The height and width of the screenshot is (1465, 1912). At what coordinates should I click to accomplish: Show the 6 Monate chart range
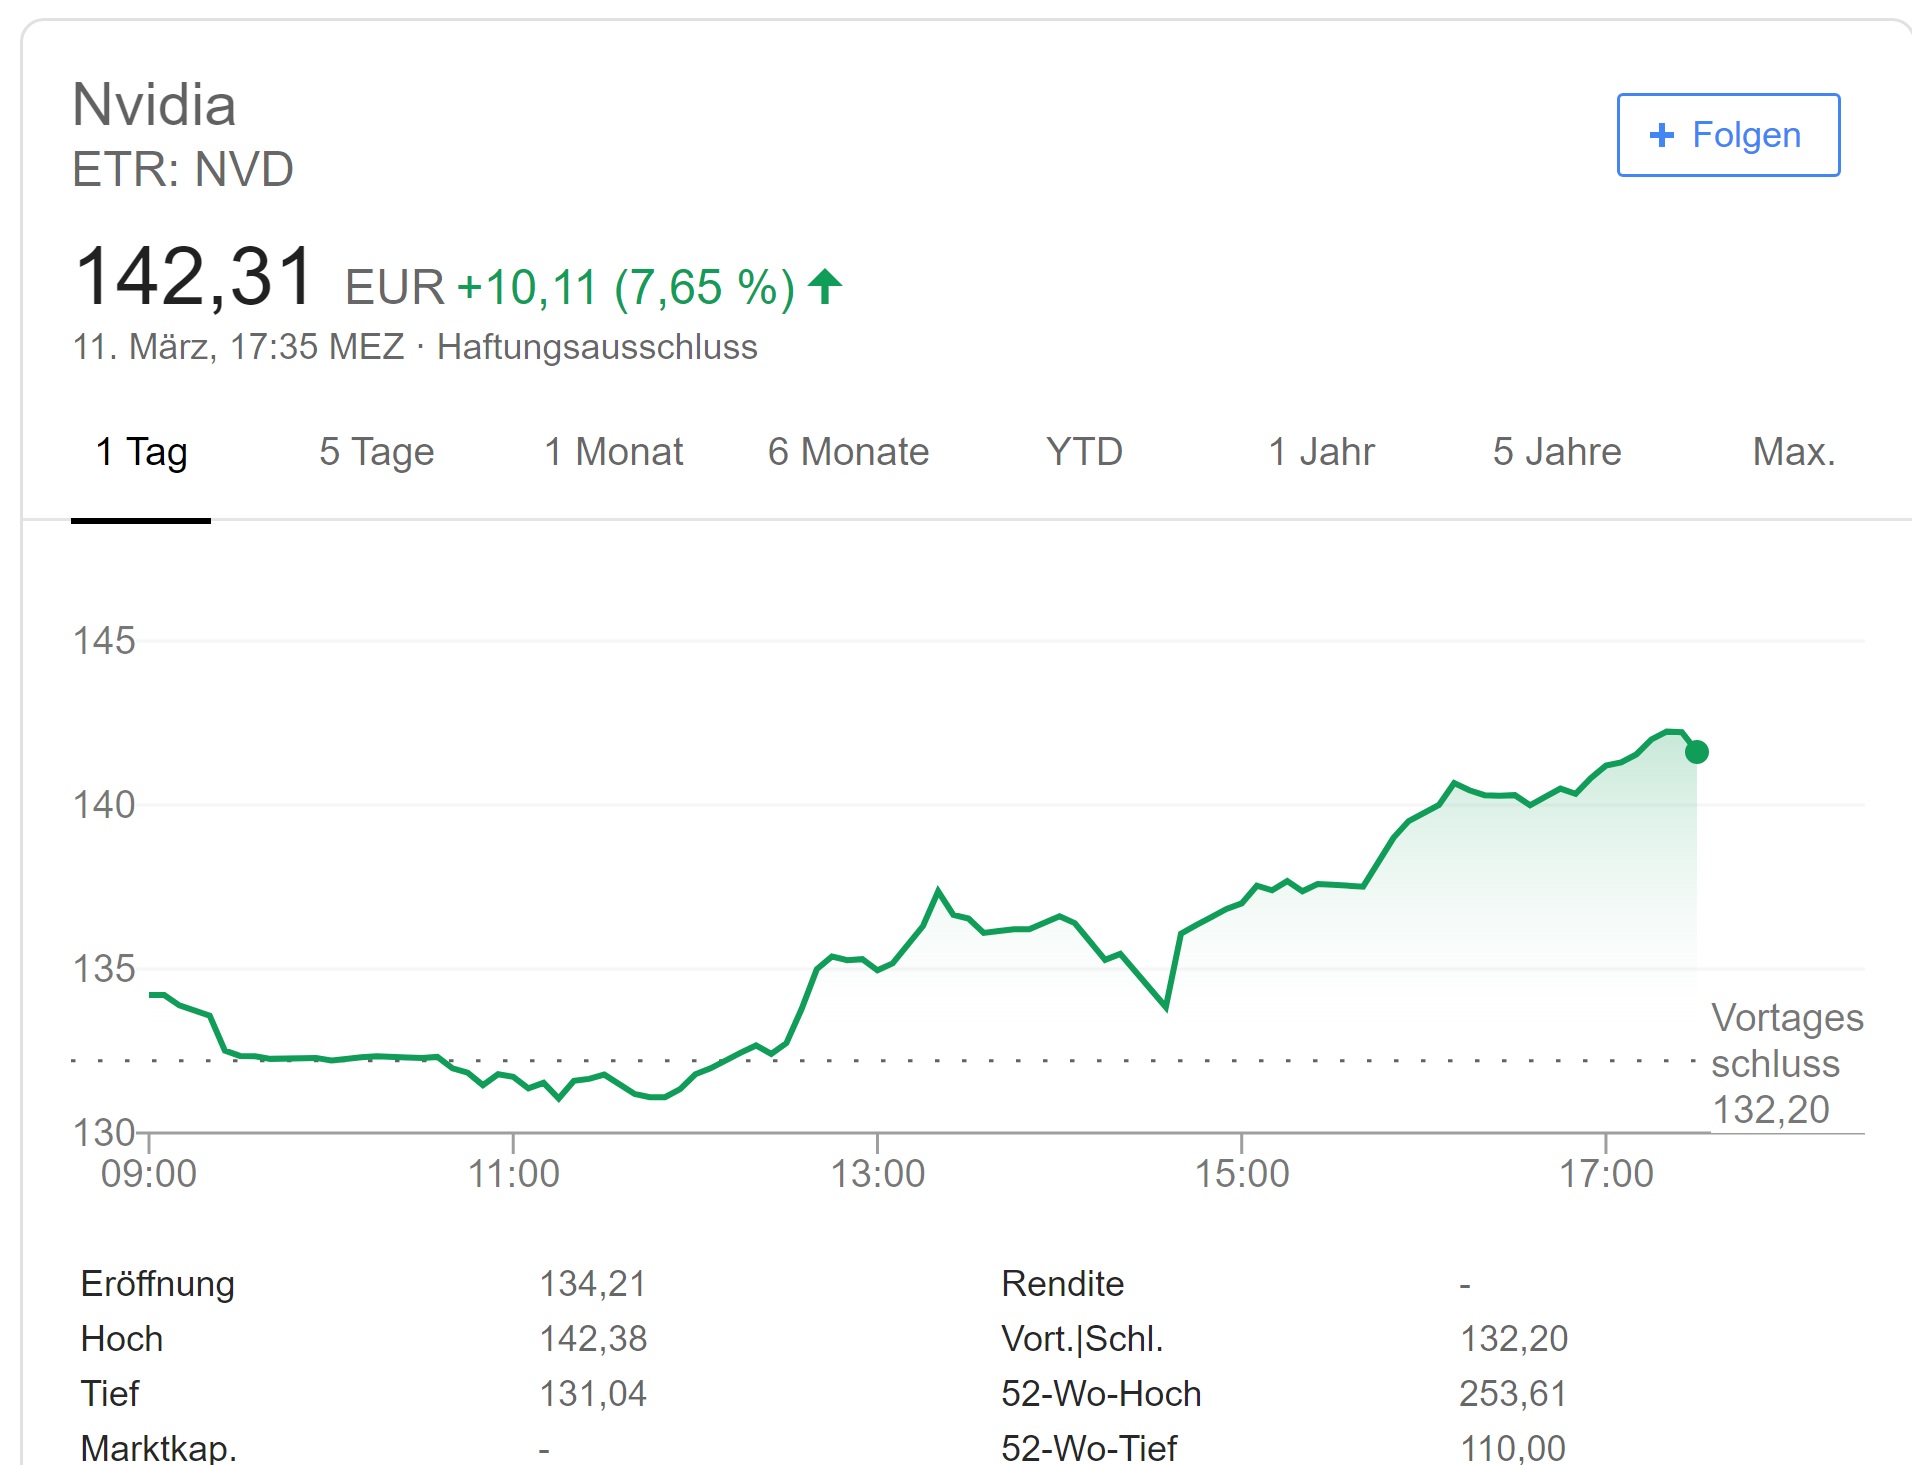pos(848,452)
